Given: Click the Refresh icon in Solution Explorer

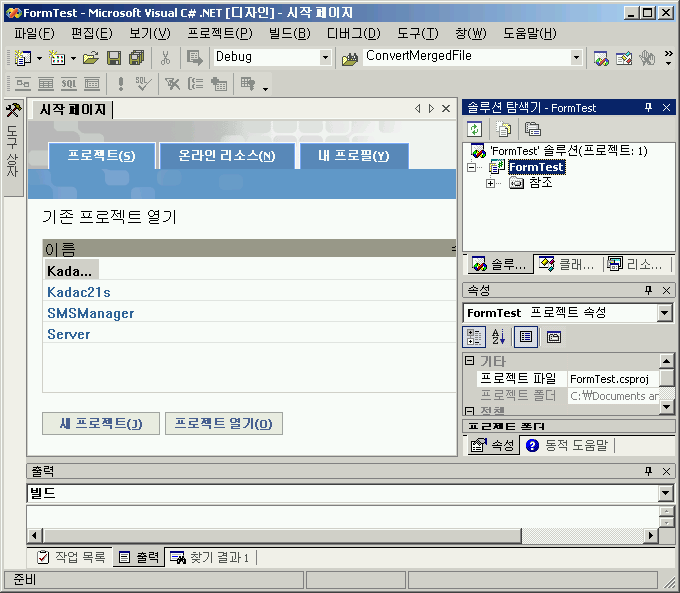Looking at the screenshot, I should click(474, 129).
